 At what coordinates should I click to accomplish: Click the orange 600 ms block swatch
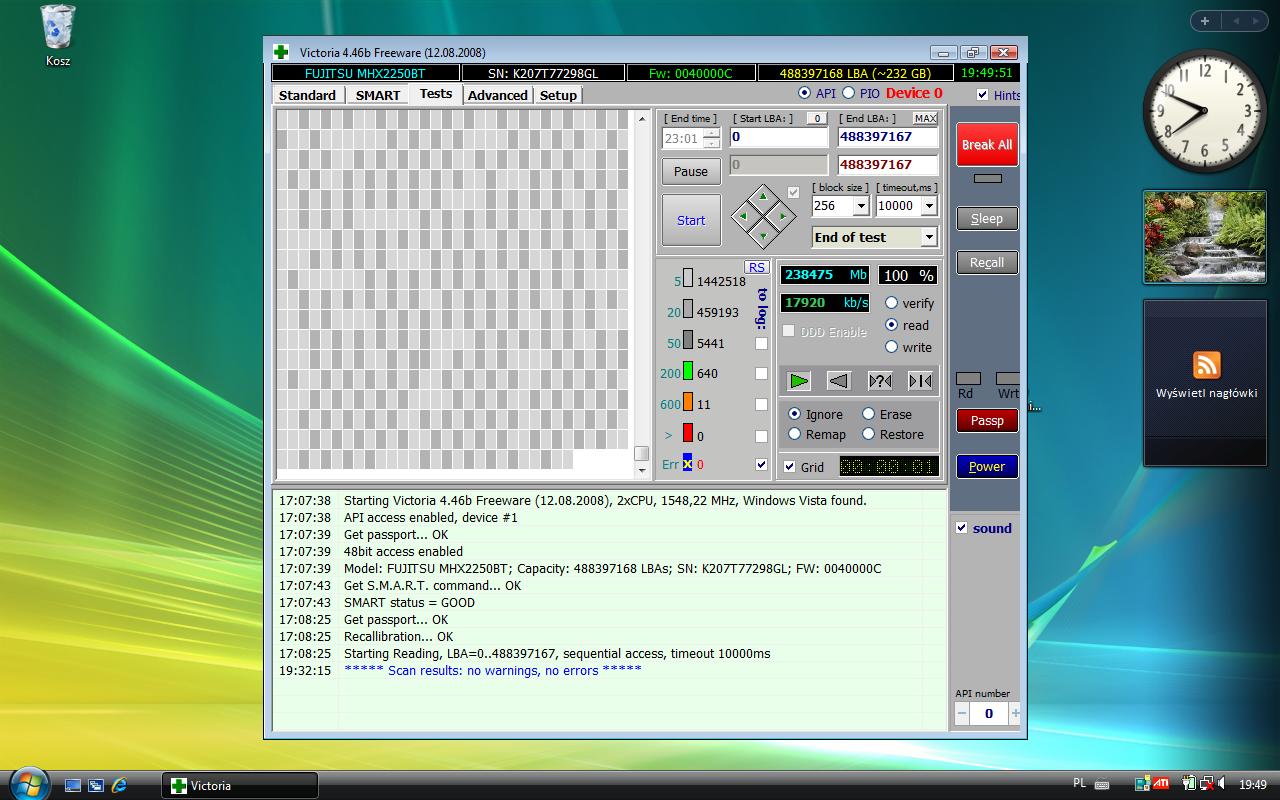coord(688,403)
